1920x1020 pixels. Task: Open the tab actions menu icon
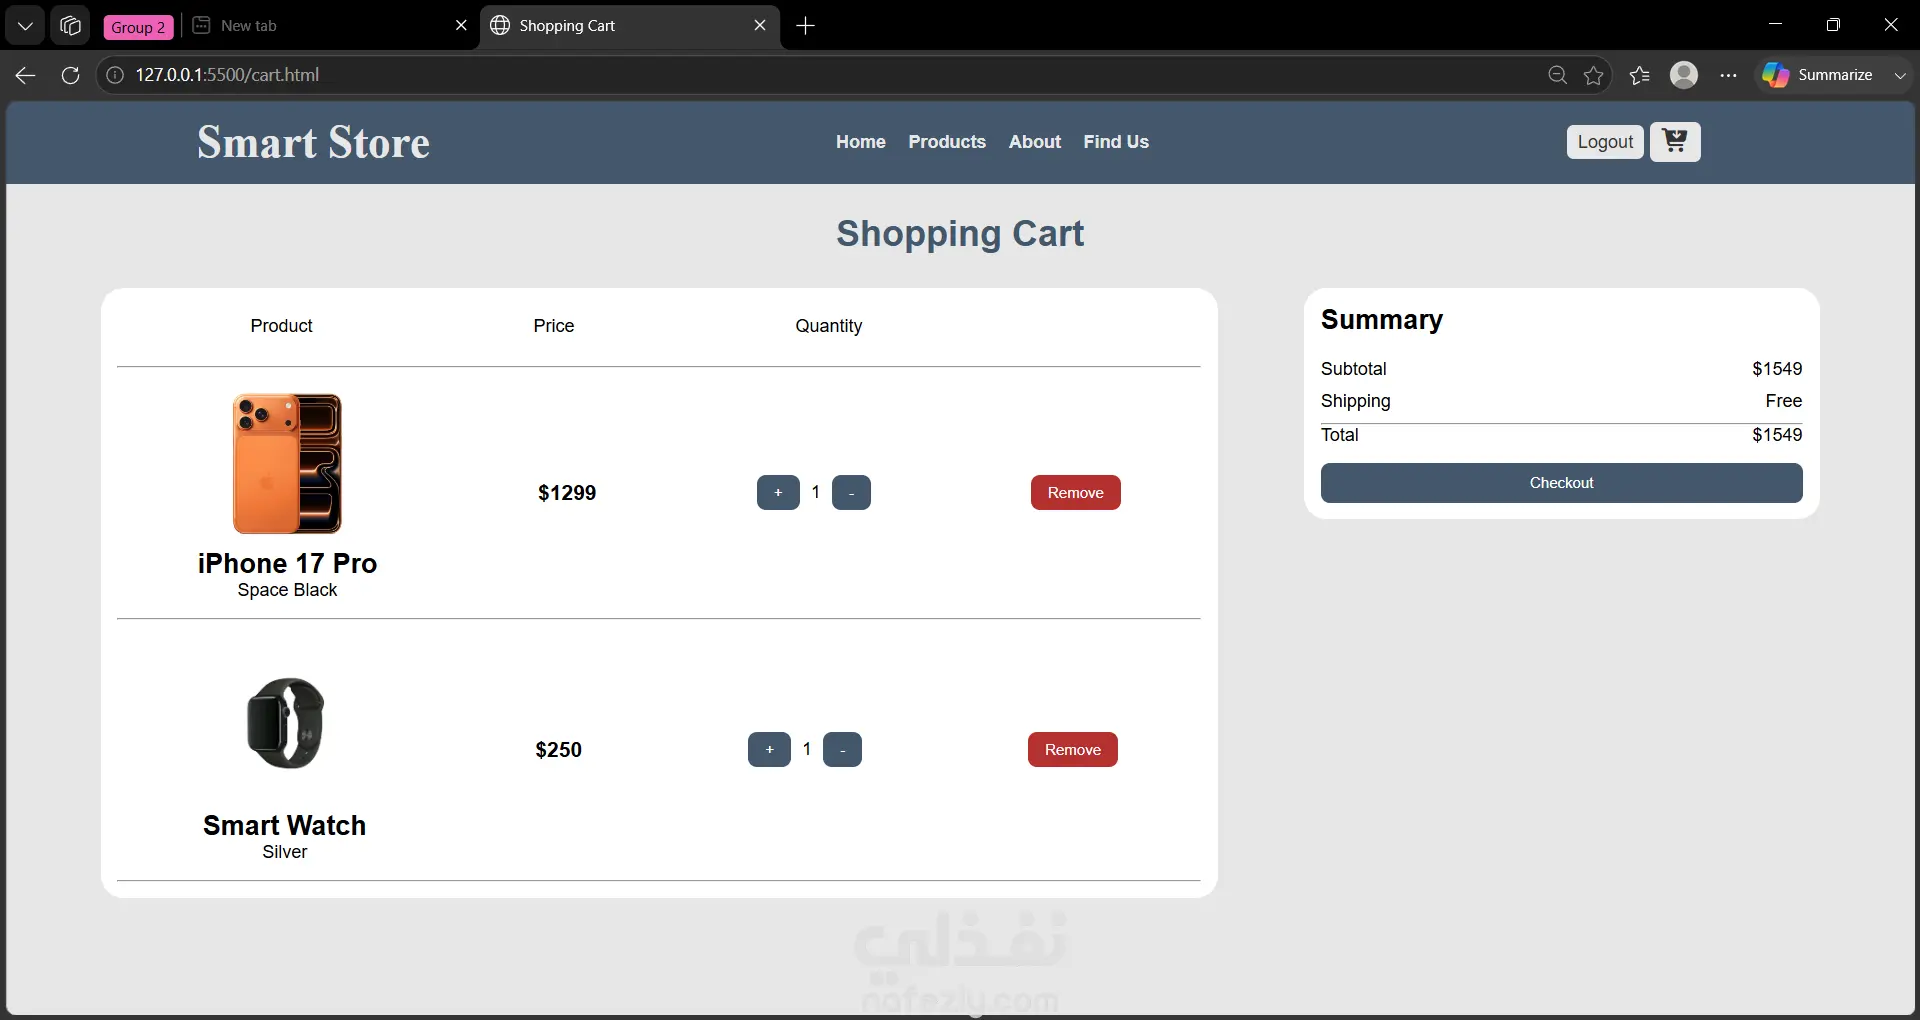pos(25,26)
